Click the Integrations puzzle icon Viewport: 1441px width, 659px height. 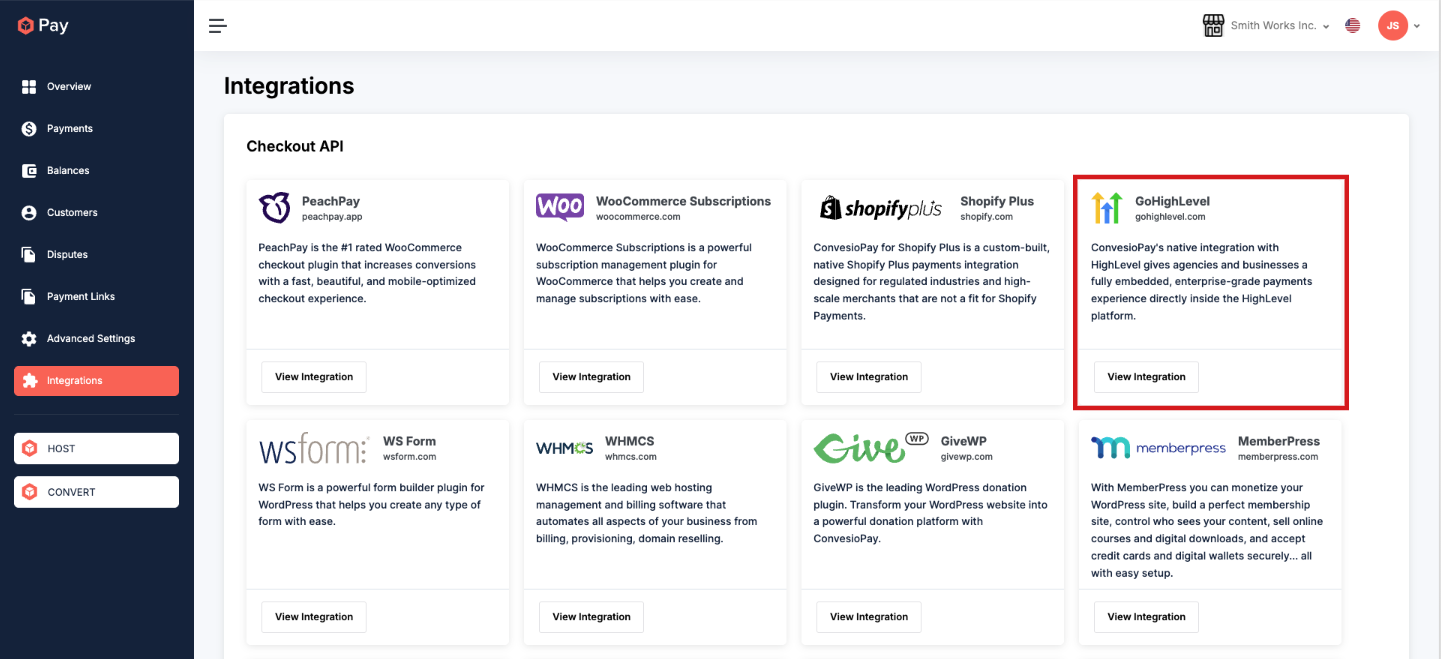(30, 381)
